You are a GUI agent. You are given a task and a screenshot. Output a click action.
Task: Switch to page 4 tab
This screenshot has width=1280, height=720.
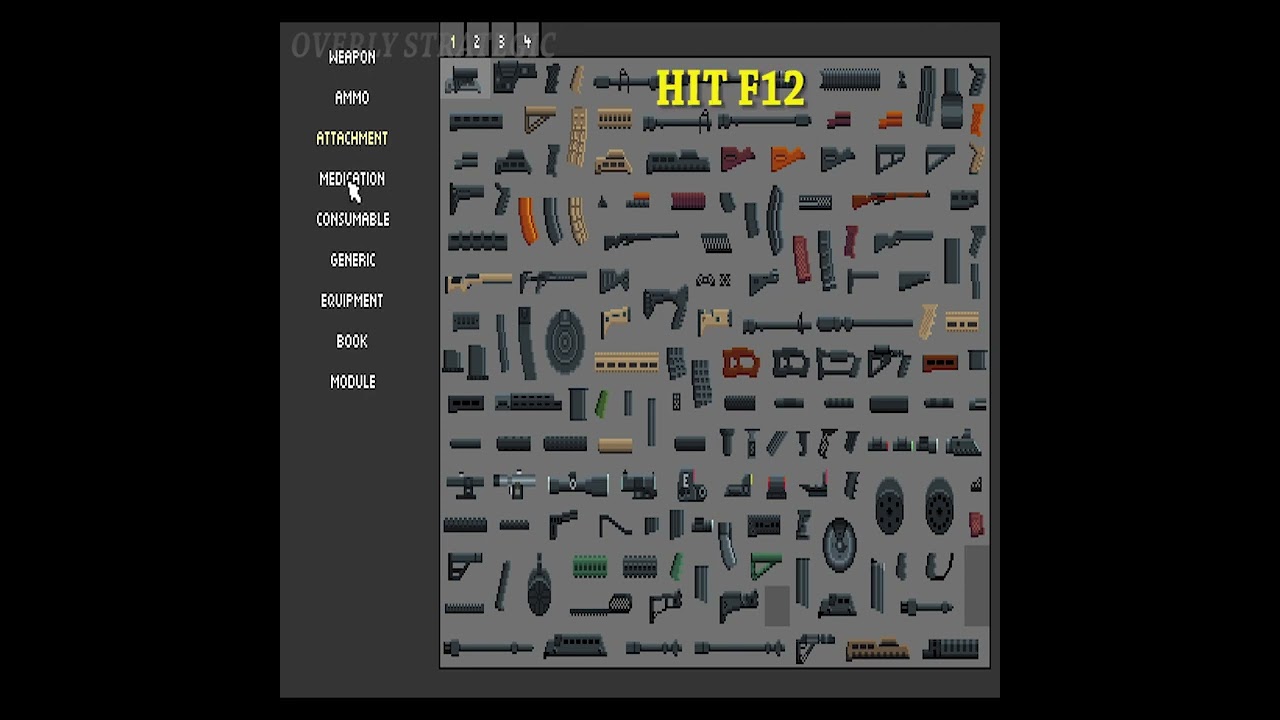coord(527,42)
